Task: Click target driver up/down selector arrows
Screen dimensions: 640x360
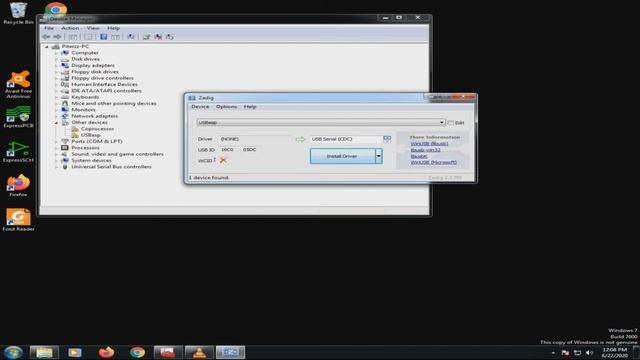Action: pyautogui.click(x=387, y=139)
